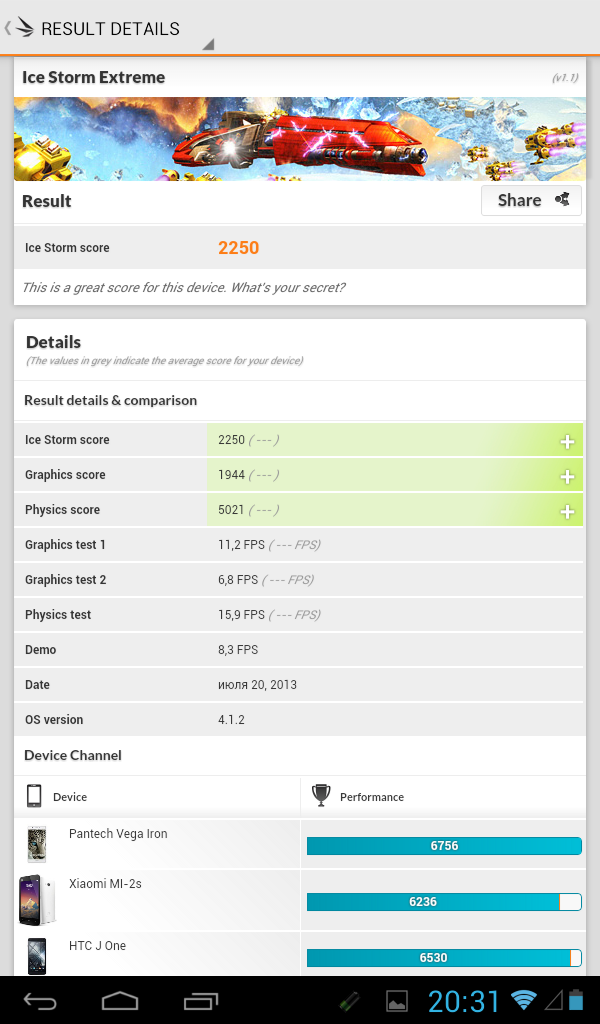
Task: Open Android Recent Apps button
Action: (200, 1000)
